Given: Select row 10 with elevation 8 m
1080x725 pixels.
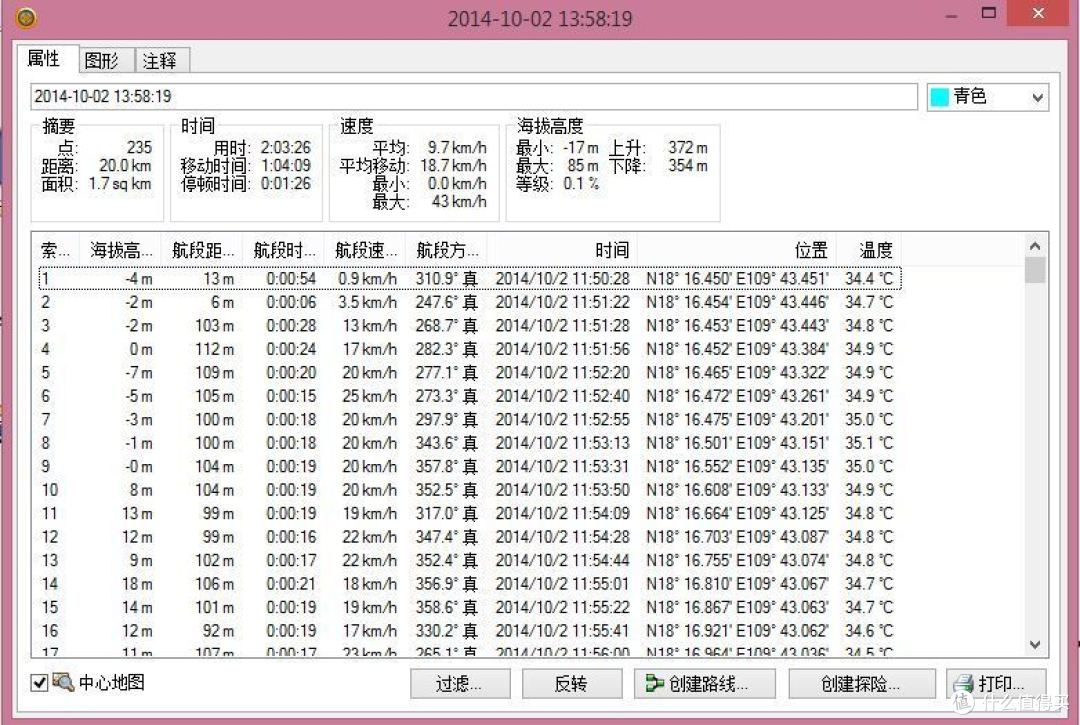Looking at the screenshot, I should 470,490.
